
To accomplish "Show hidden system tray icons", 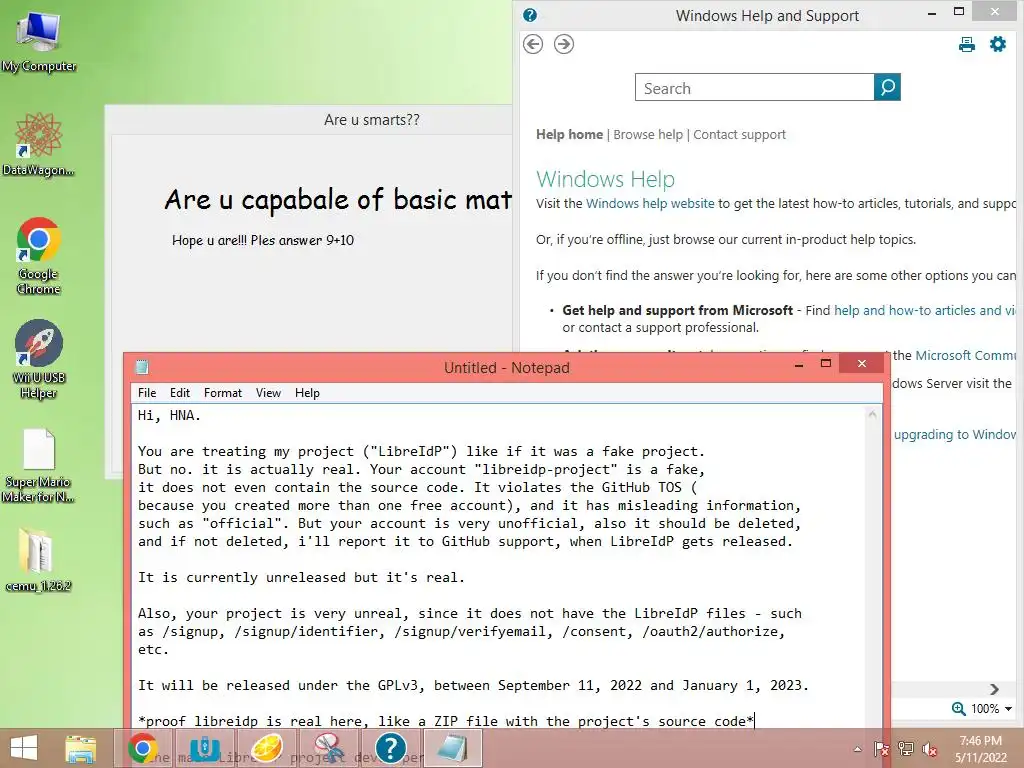I will point(857,750).
